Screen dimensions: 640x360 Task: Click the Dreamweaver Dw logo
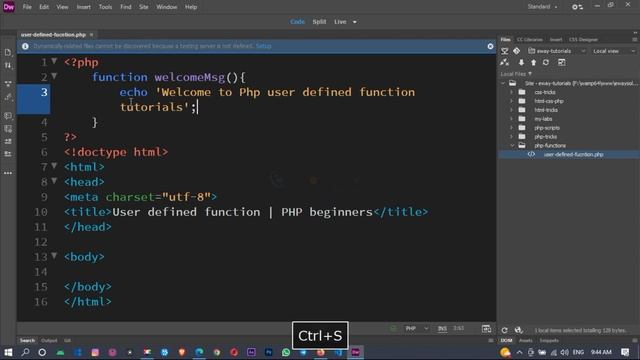click(x=9, y=7)
